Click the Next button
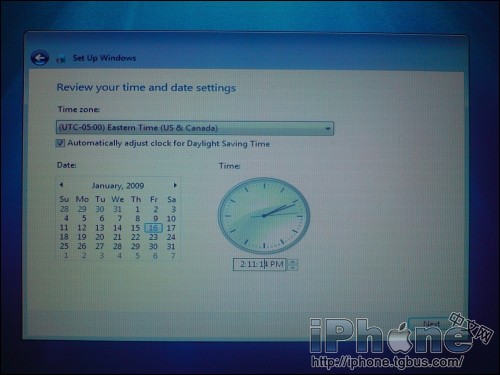Viewport: 500px width, 375px height. [431, 324]
